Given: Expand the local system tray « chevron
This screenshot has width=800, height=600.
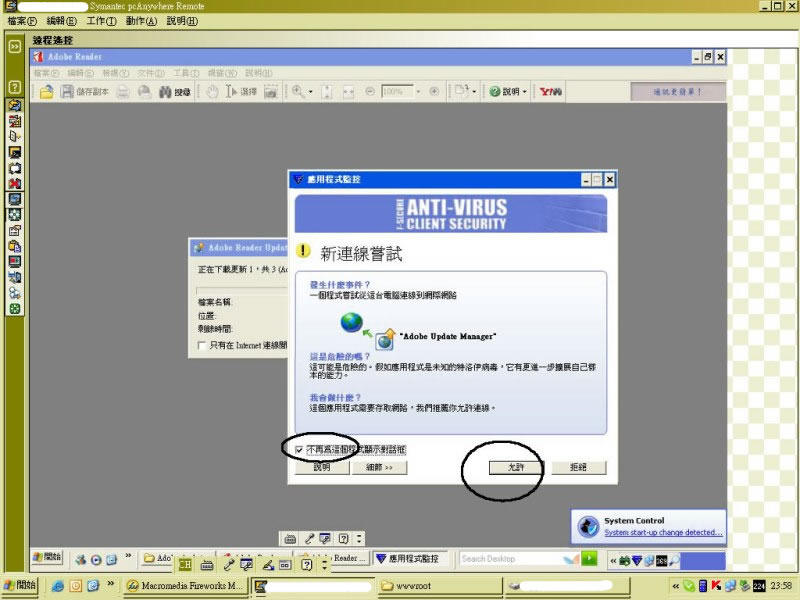Looking at the screenshot, I should [x=676, y=586].
